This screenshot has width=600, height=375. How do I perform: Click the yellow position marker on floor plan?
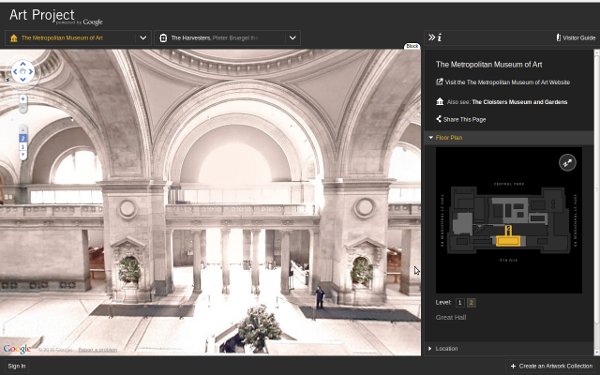point(508,230)
